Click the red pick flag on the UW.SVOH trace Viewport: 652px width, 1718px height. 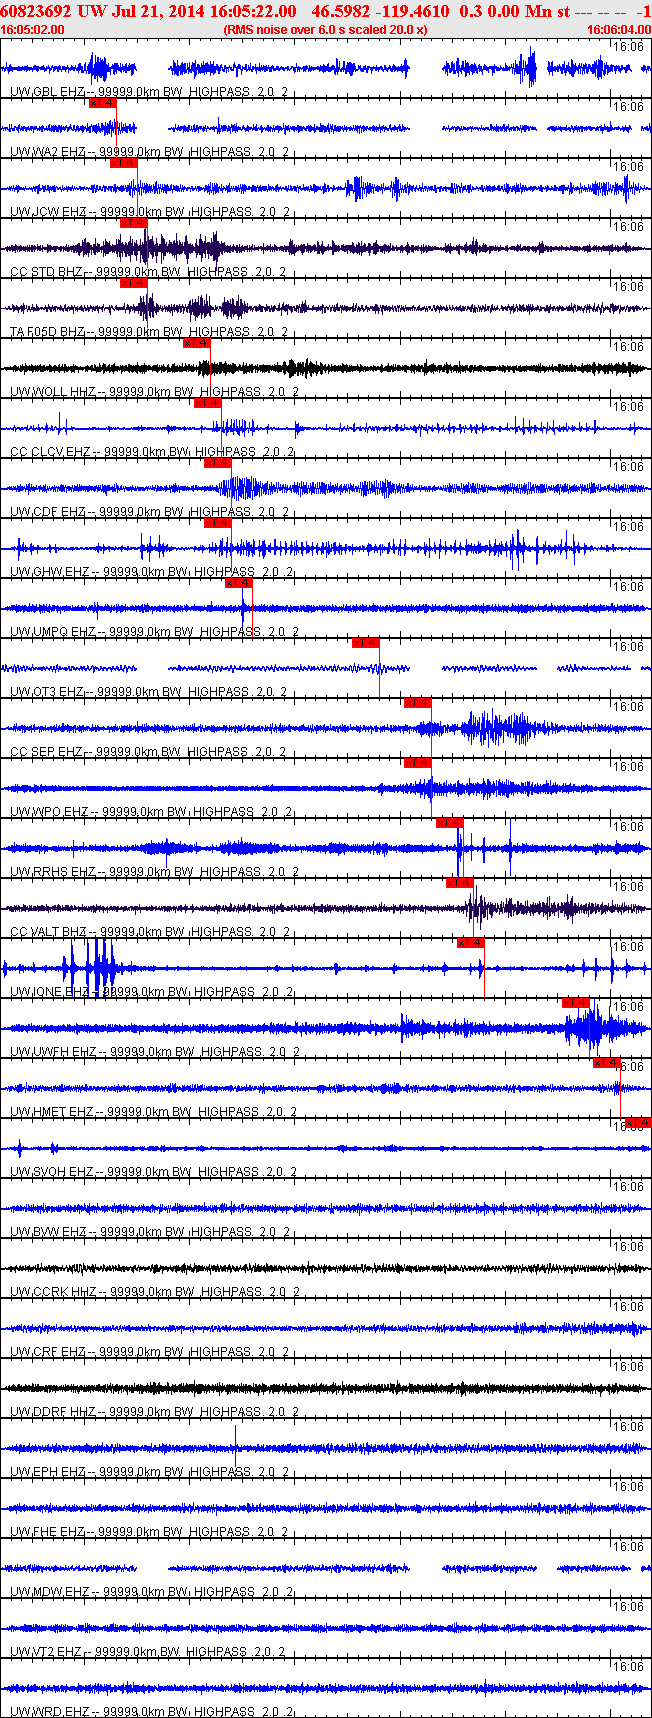pos(638,1123)
